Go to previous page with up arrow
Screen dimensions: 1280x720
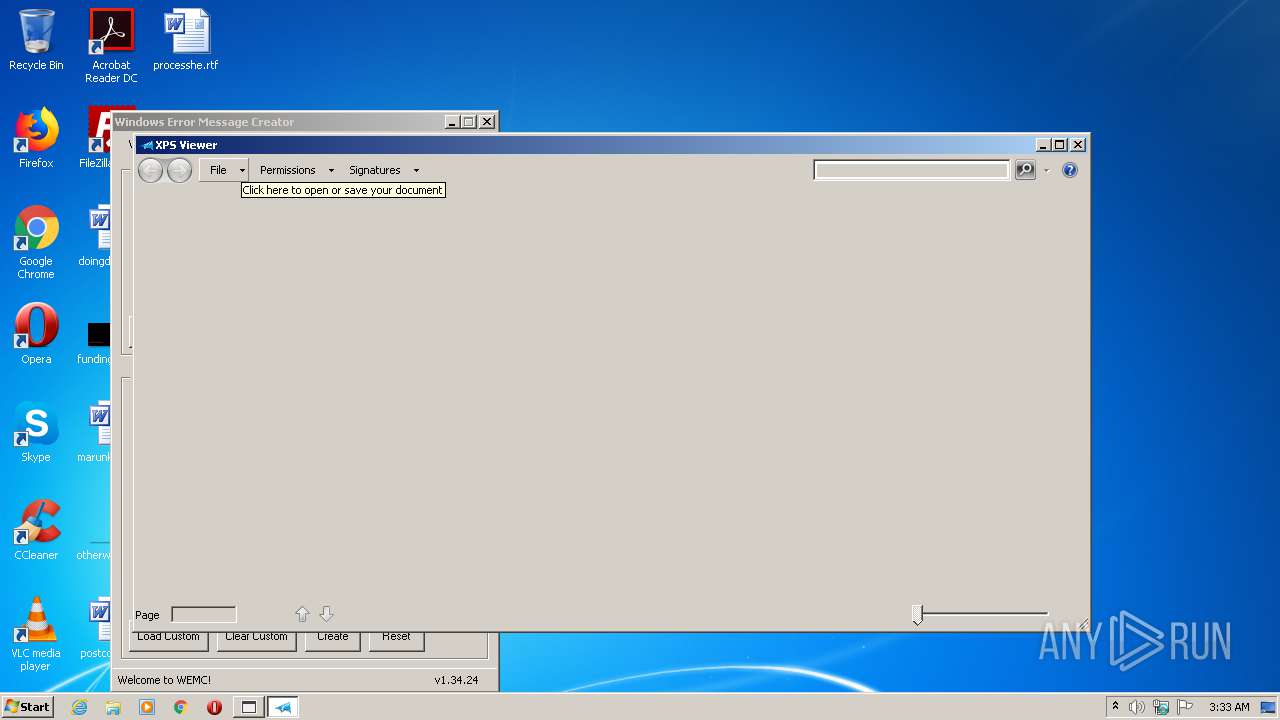pyautogui.click(x=302, y=614)
